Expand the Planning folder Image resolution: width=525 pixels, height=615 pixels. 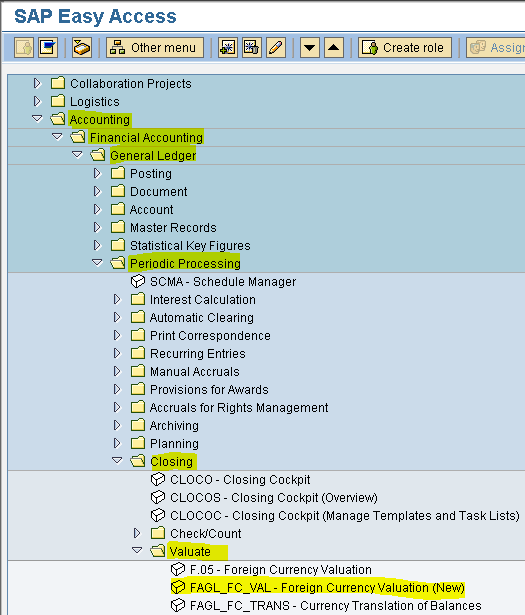point(117,443)
